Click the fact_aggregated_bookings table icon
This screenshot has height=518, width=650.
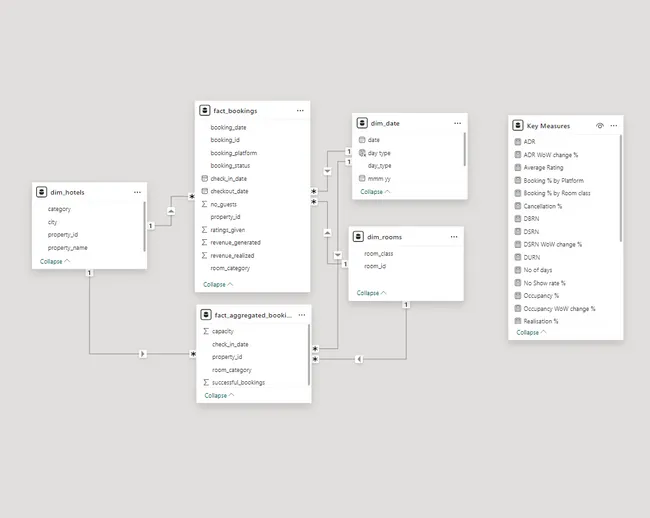pyautogui.click(x=206, y=315)
